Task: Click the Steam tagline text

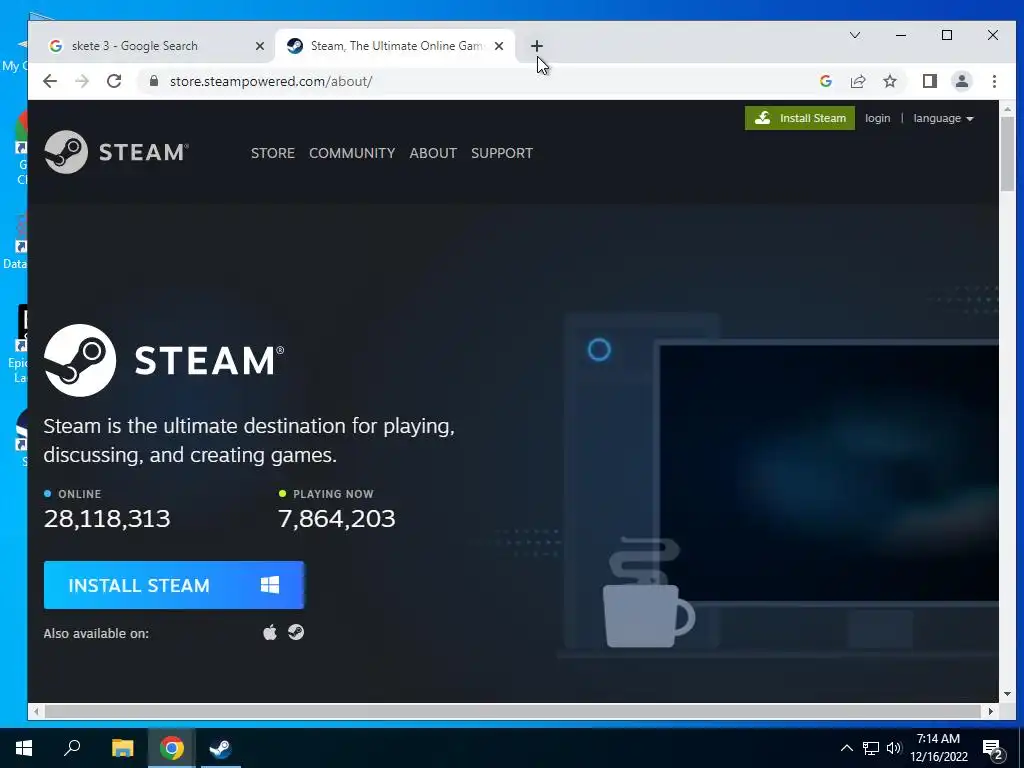Action: coord(249,440)
